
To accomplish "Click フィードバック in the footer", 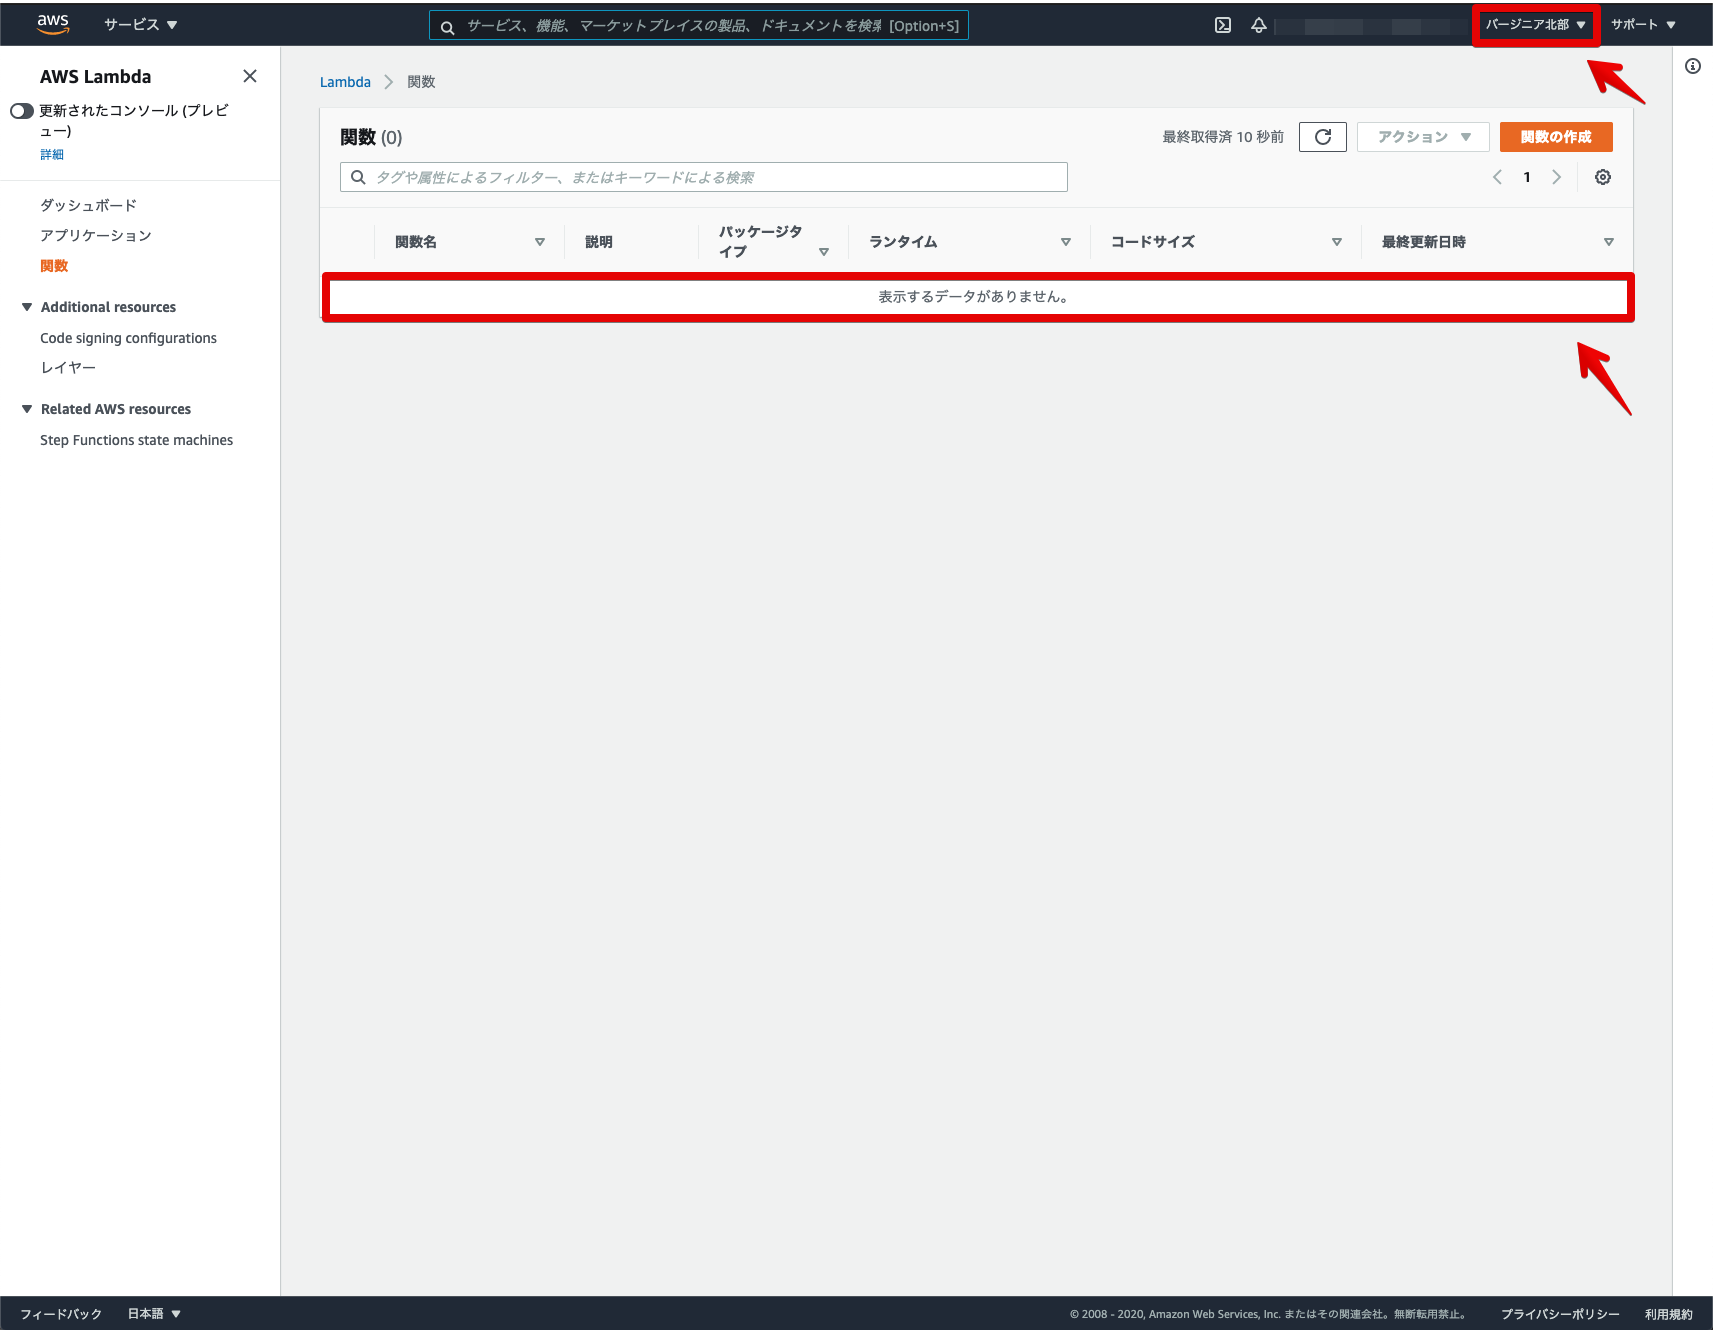I will click(61, 1314).
